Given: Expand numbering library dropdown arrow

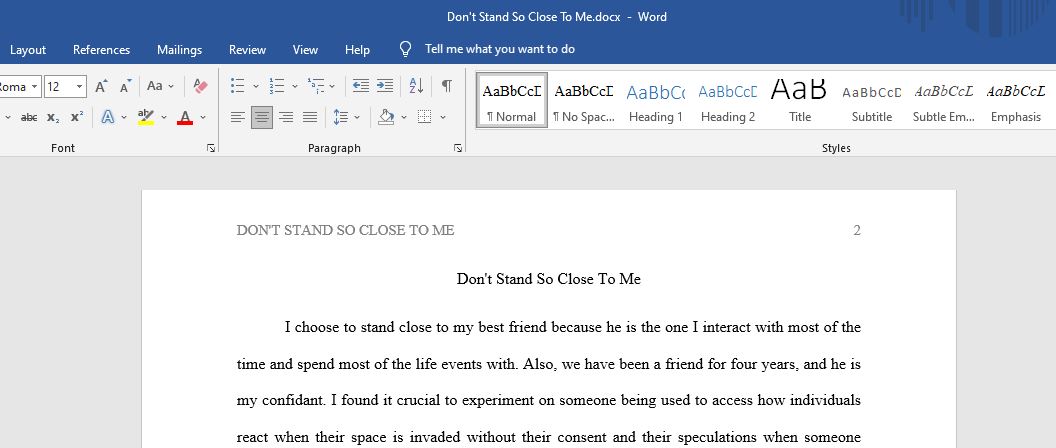Looking at the screenshot, I should [294, 87].
